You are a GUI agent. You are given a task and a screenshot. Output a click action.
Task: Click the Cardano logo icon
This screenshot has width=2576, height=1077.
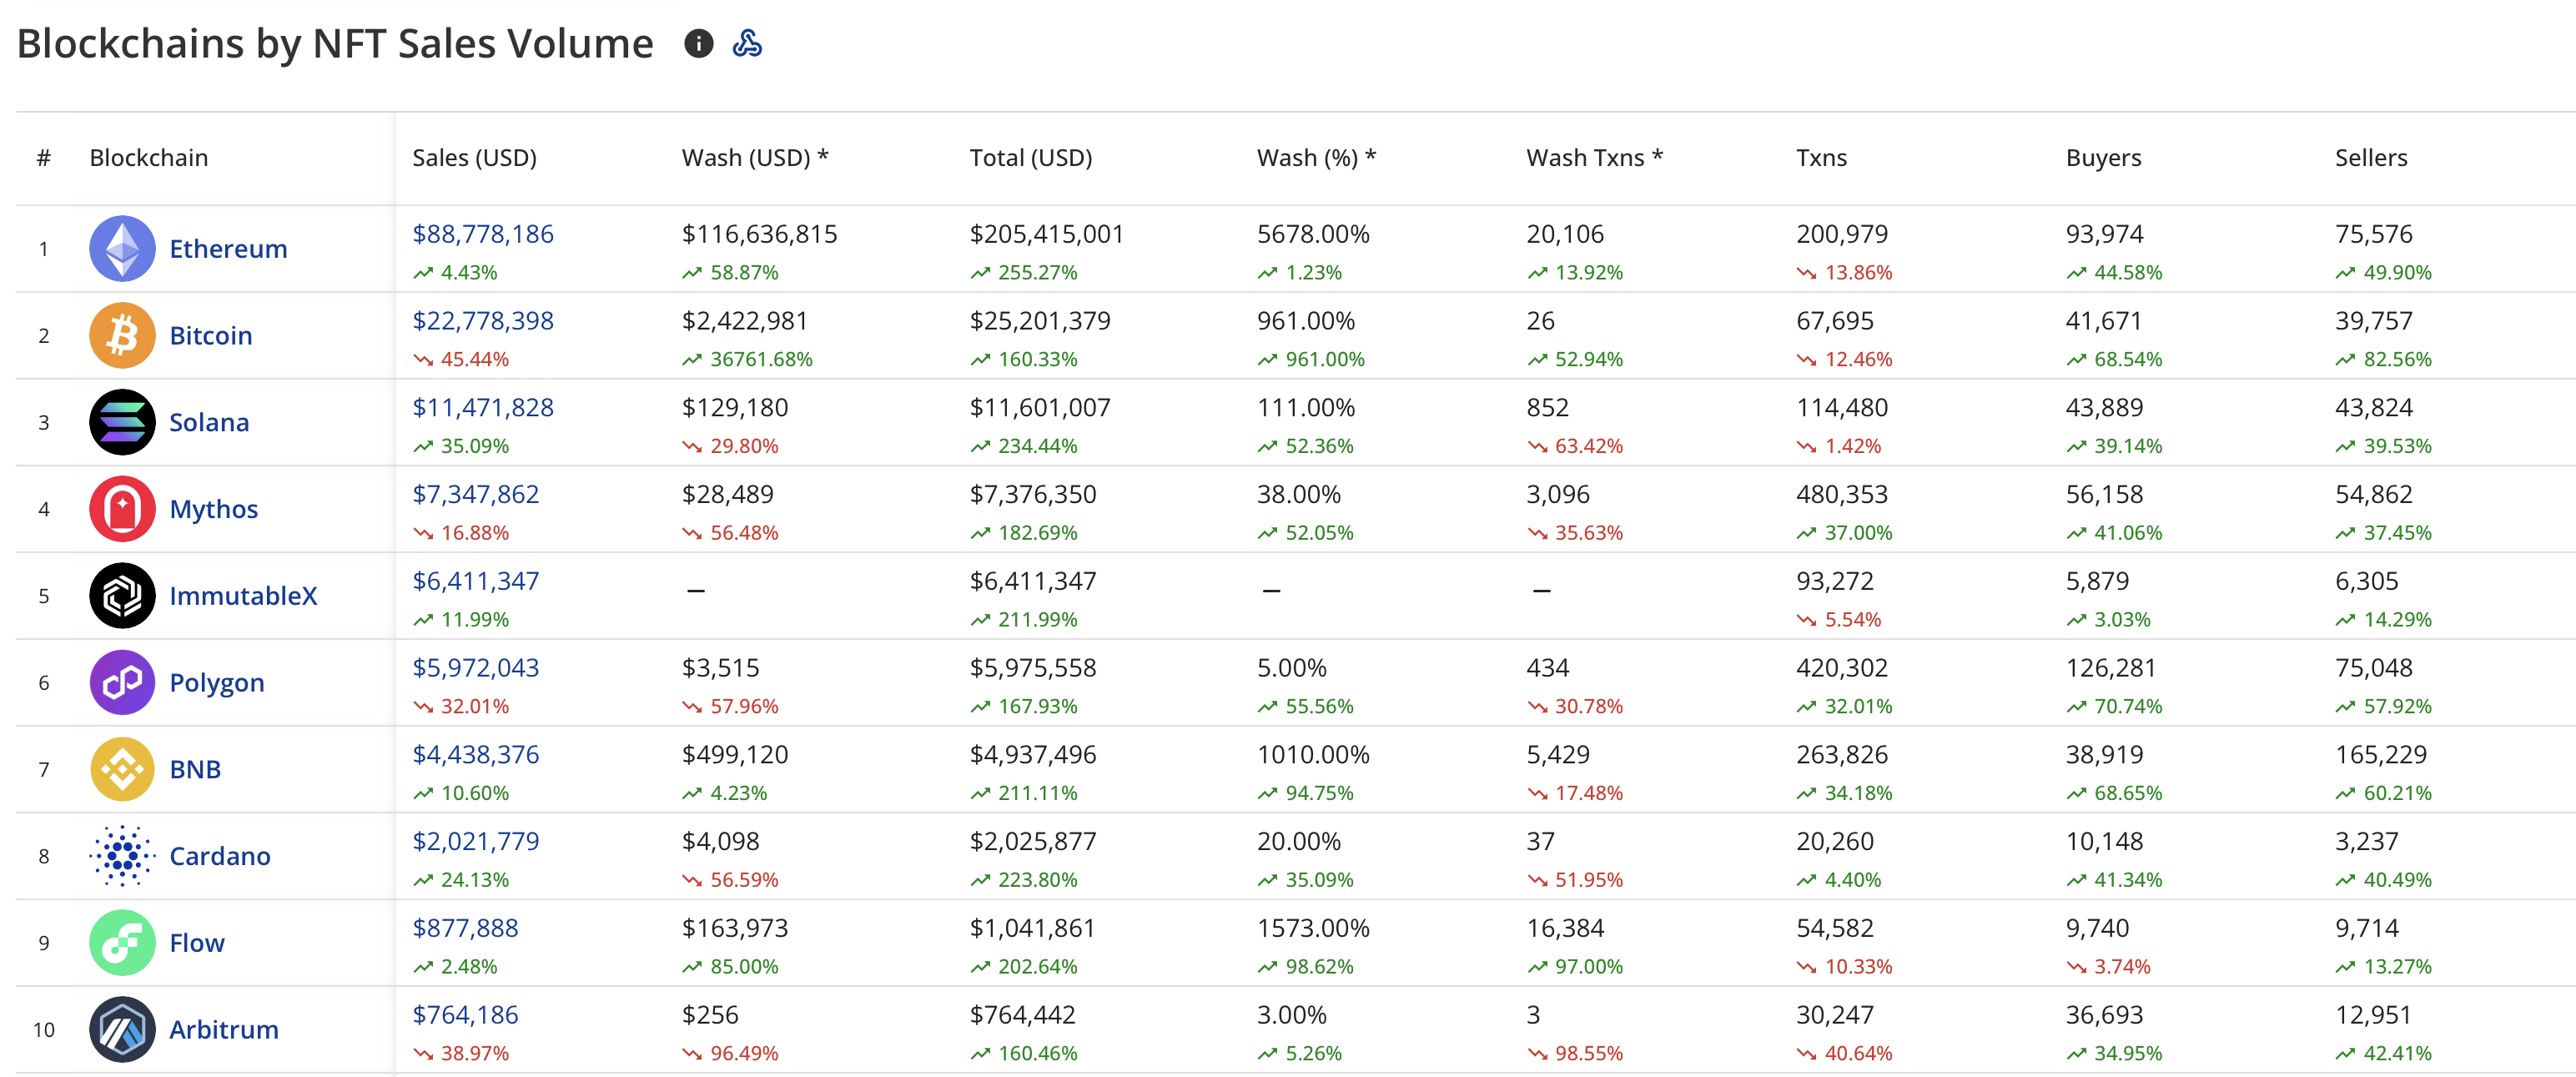[122, 856]
